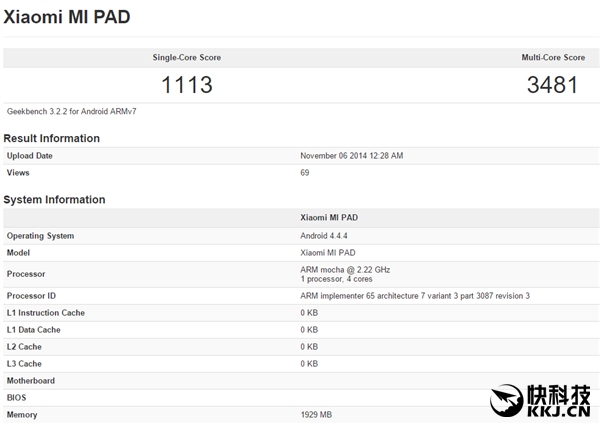This screenshot has width=600, height=427.
Task: Click the views count 69
Action: (305, 173)
